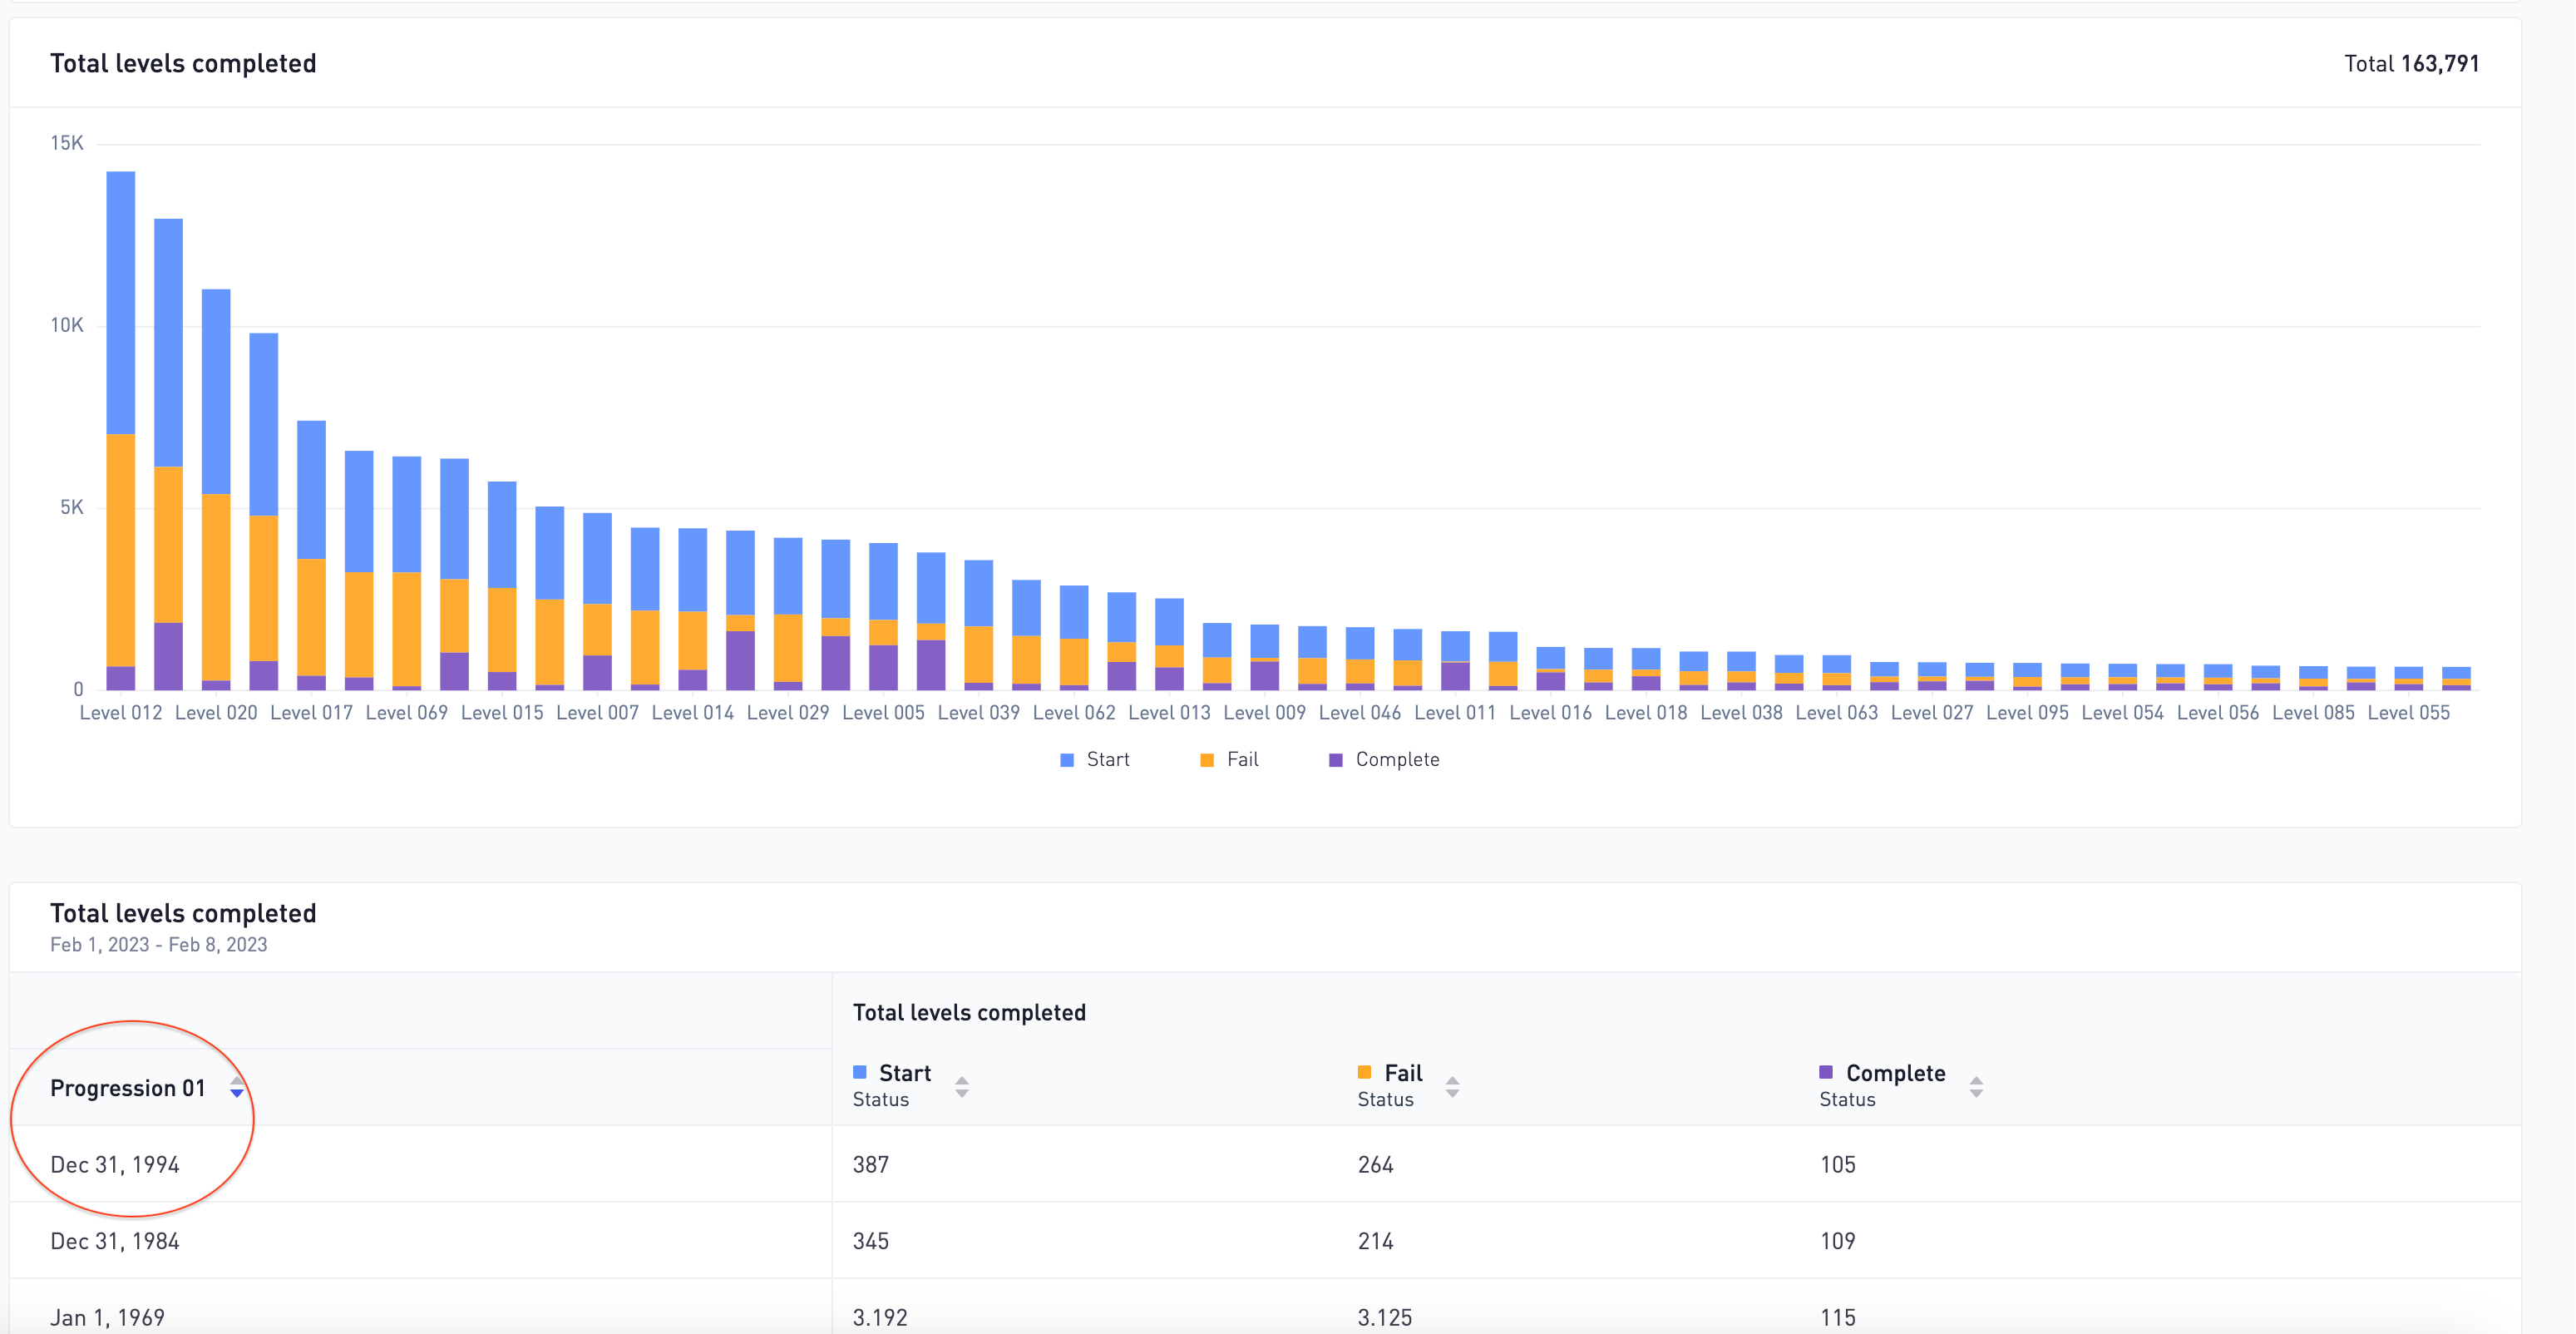Select the Level 069 bar in chart
This screenshot has height=1334, width=2576.
coord(407,573)
